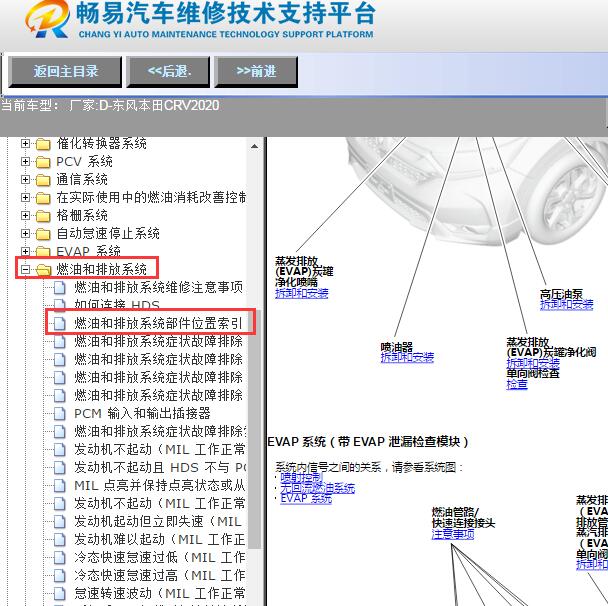
Task: Open MIL 点亮并保持点亮状态 tree item
Action: (x=160, y=485)
